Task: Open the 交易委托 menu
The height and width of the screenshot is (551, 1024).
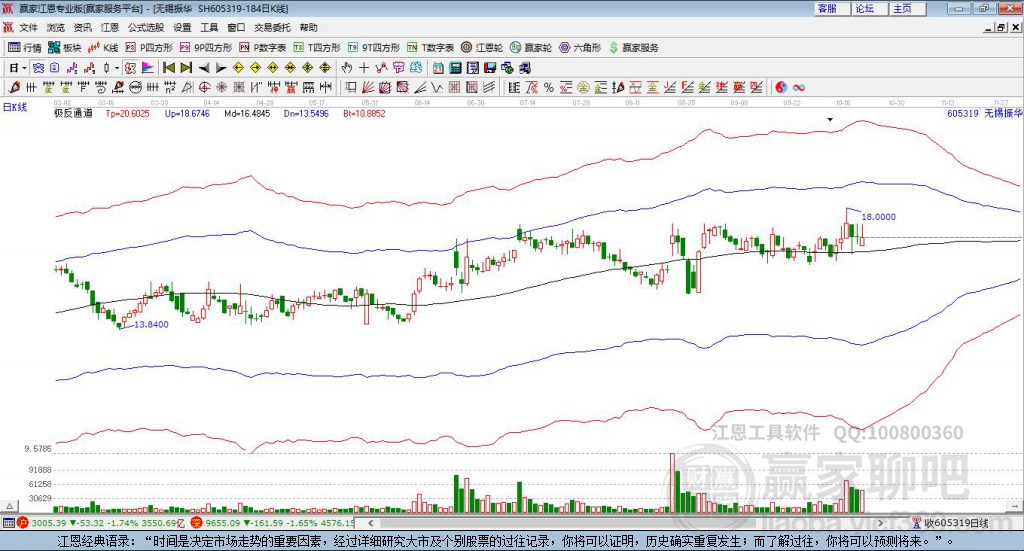Action: tap(272, 27)
